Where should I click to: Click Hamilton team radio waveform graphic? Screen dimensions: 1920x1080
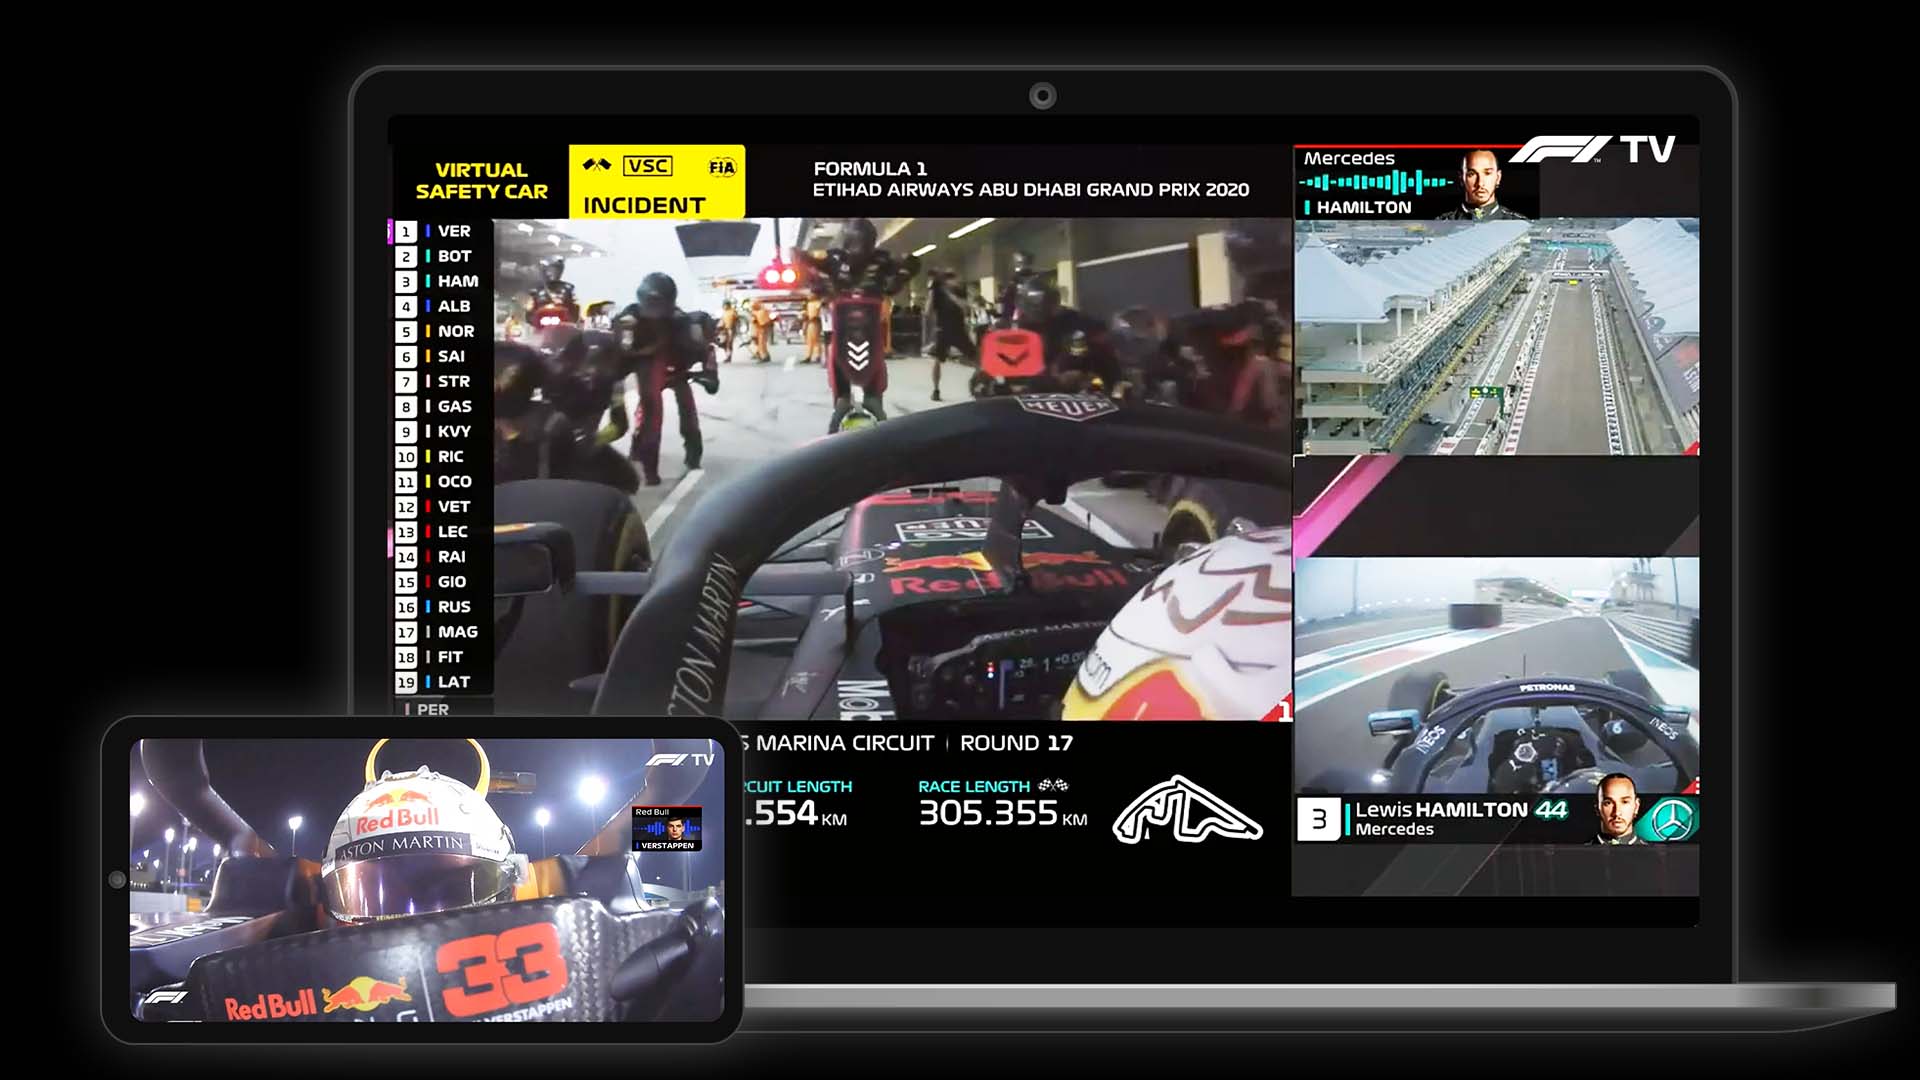pyautogui.click(x=1376, y=182)
